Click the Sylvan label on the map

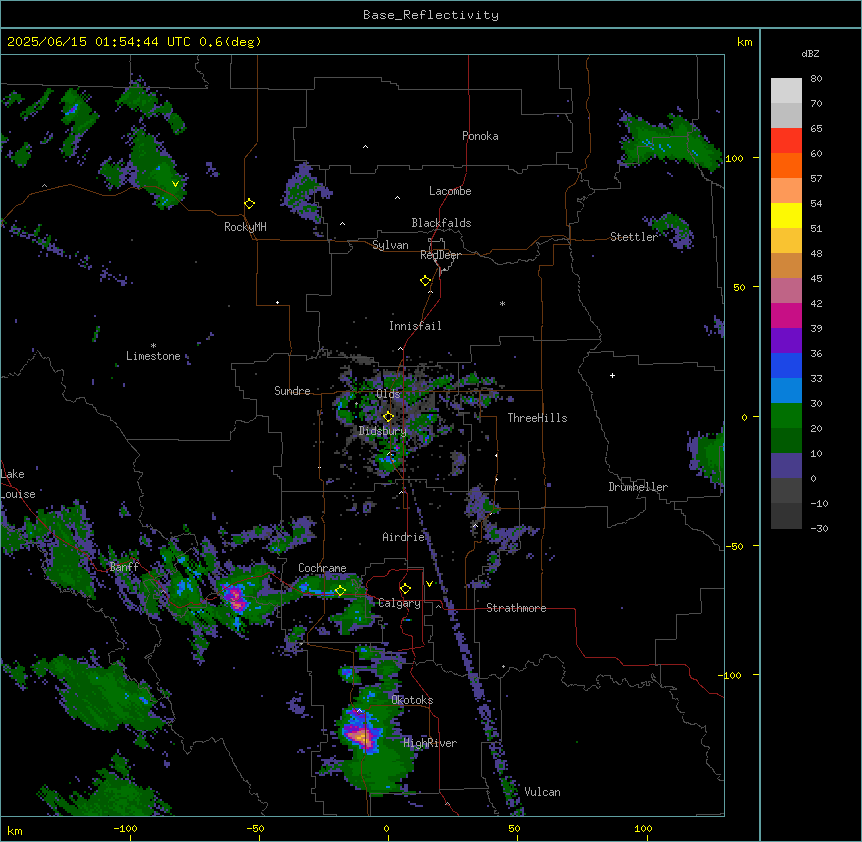pos(390,245)
